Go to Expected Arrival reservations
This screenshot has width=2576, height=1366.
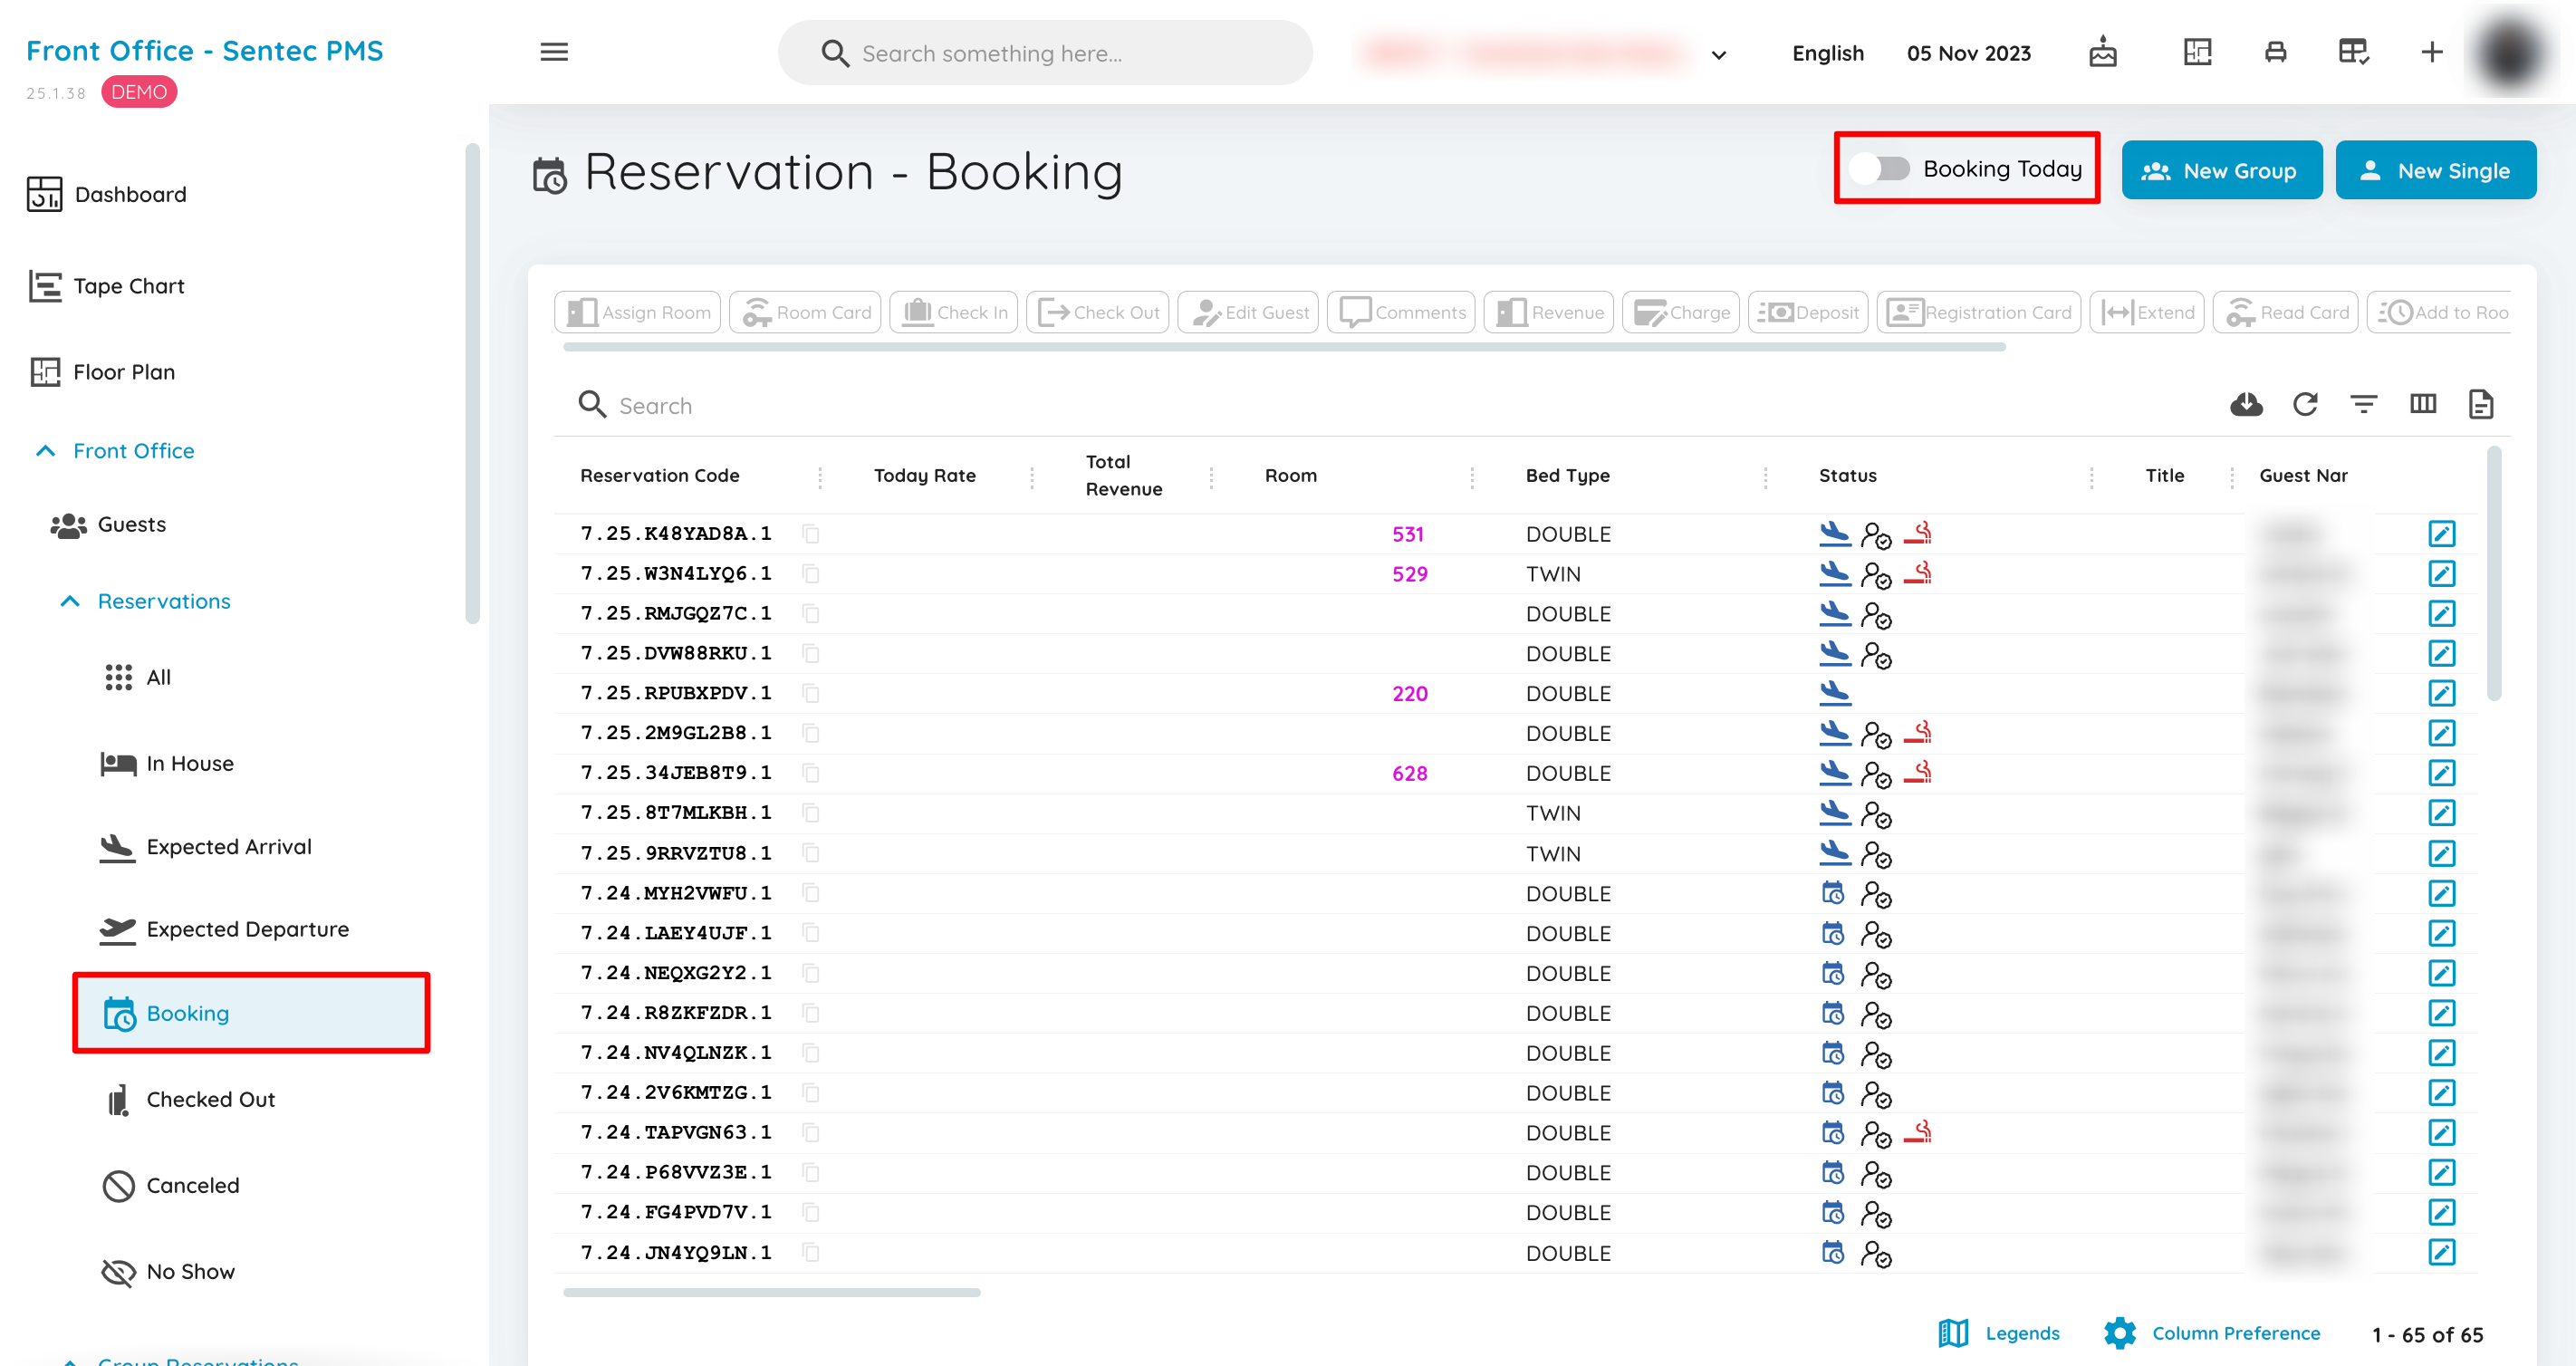[x=205, y=847]
